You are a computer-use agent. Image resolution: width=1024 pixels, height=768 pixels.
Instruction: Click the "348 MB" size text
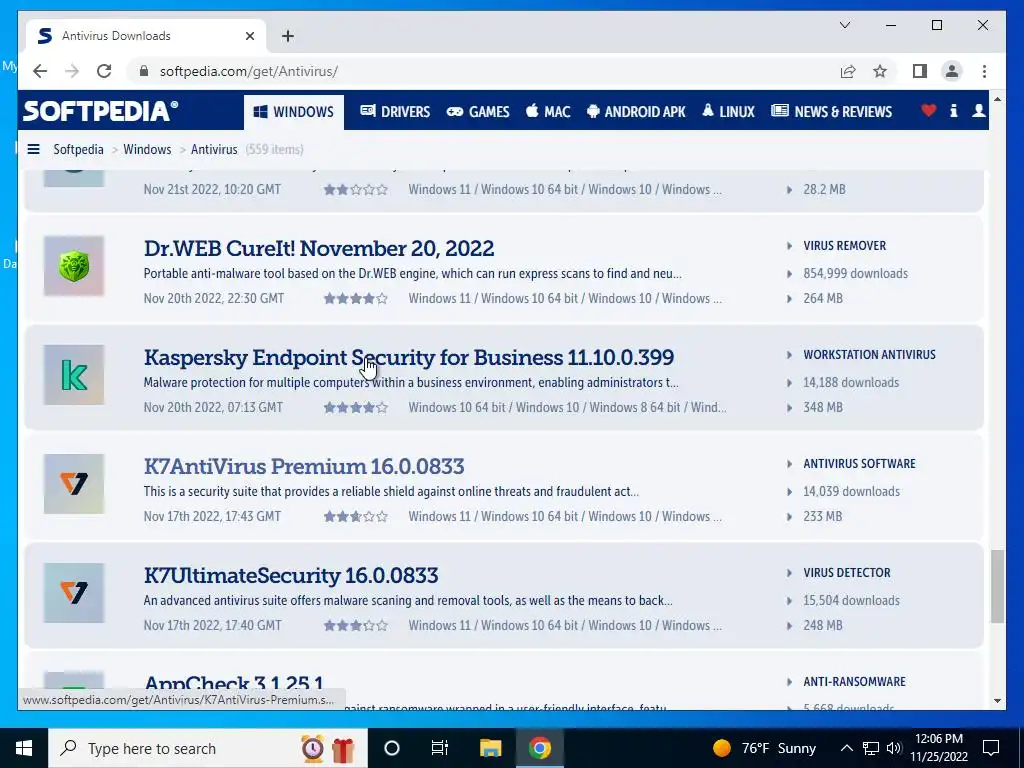pos(823,408)
